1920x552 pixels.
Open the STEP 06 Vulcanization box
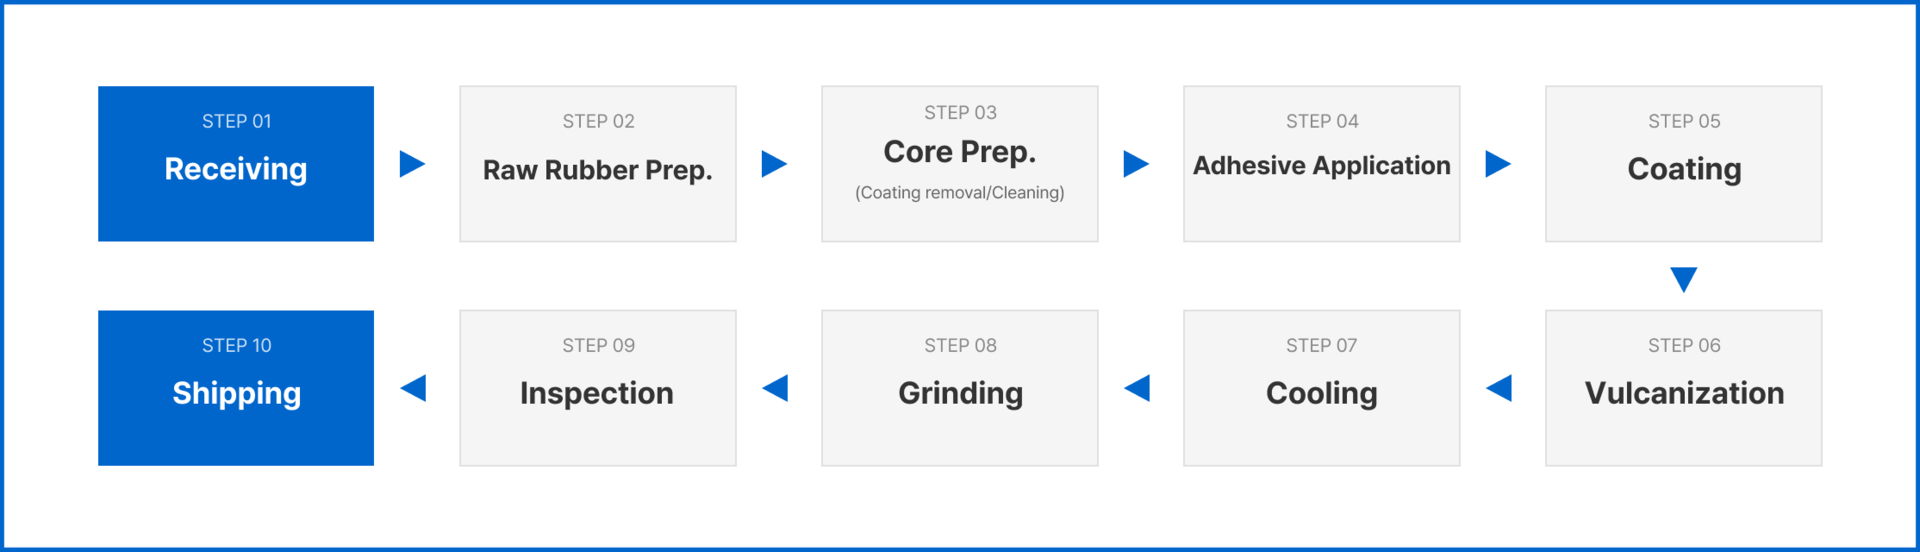[1684, 388]
